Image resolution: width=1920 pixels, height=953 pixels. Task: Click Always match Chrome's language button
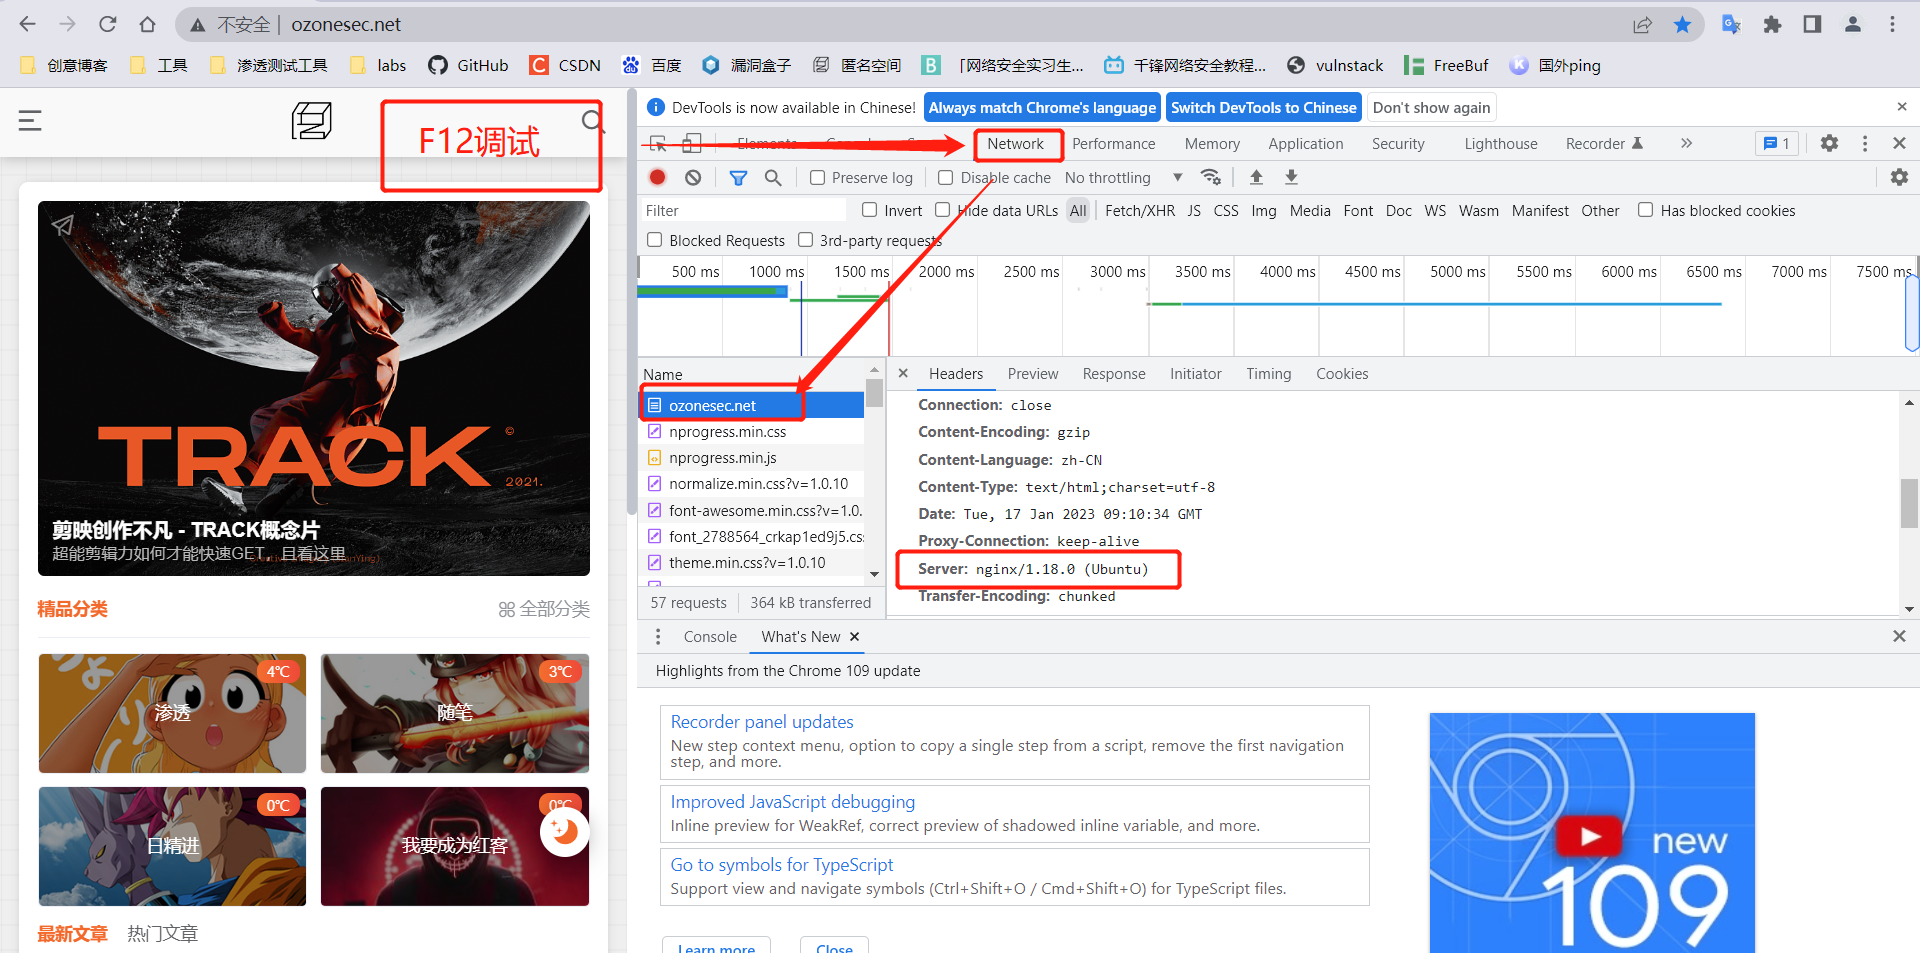pyautogui.click(x=1041, y=108)
